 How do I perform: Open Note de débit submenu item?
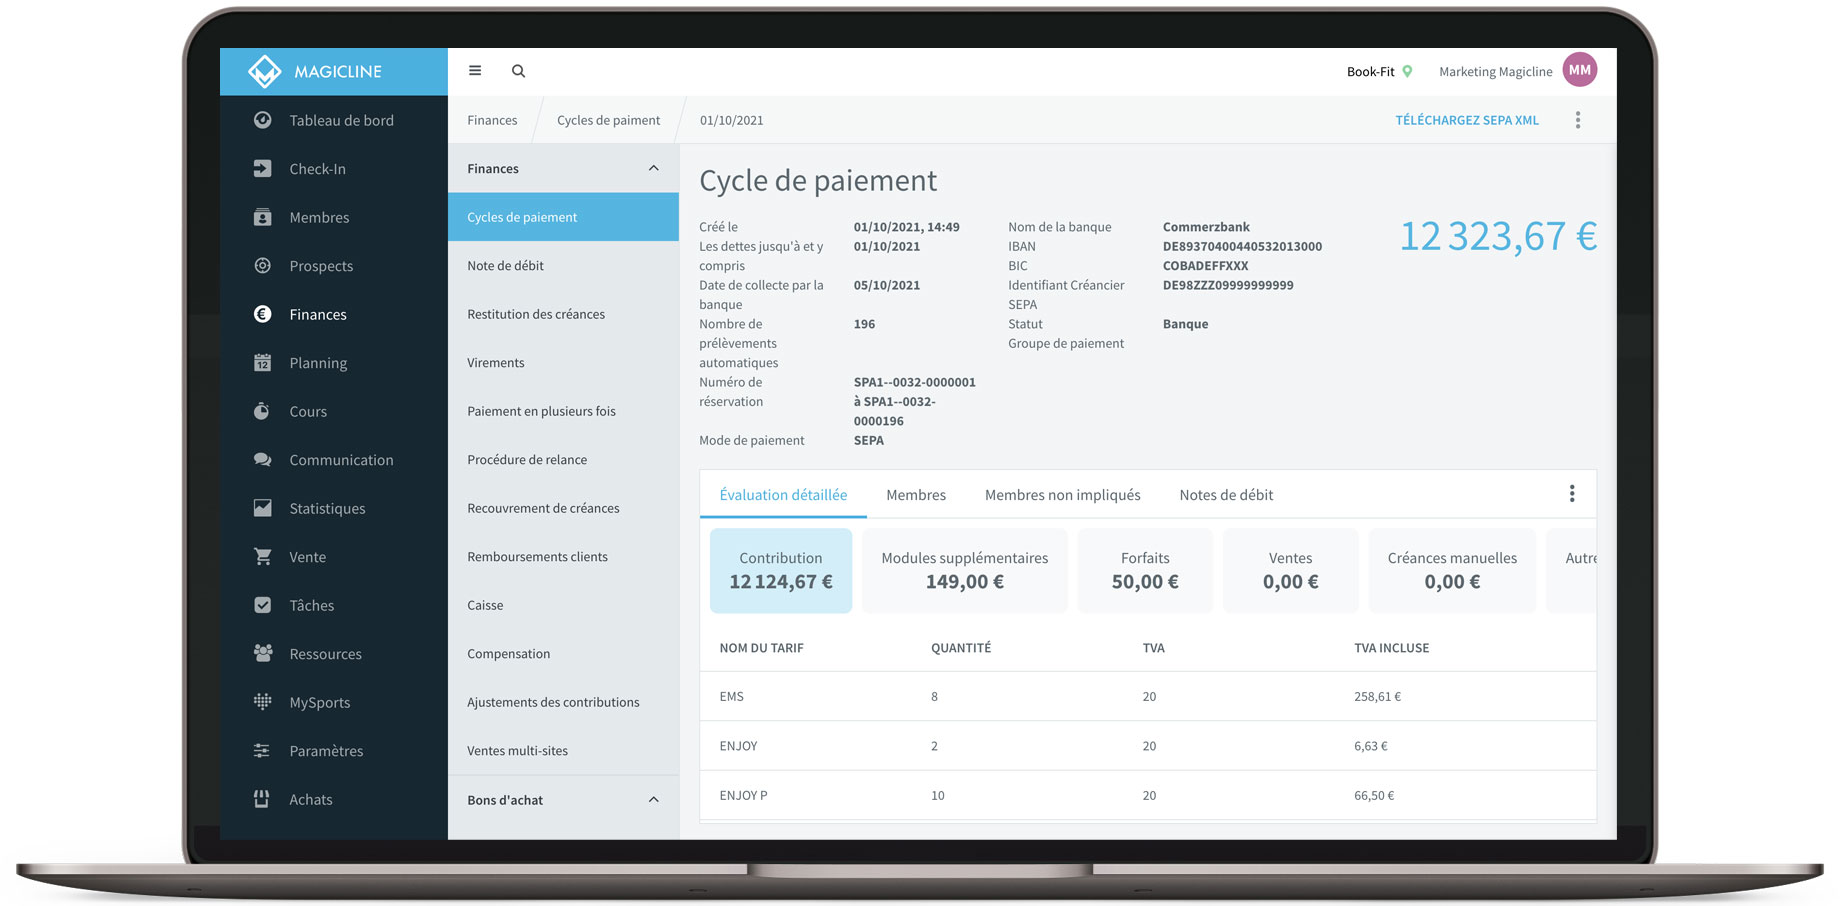[563, 266]
